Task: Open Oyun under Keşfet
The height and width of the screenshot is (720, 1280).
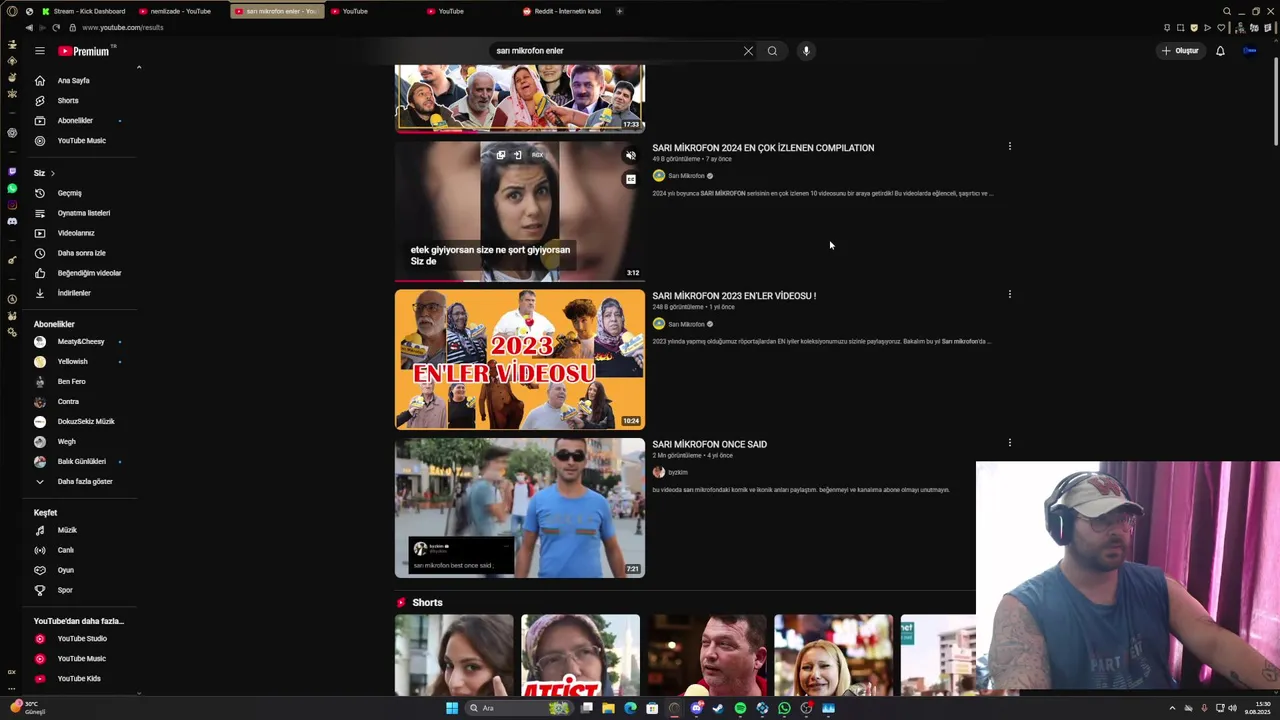Action: 65,570
